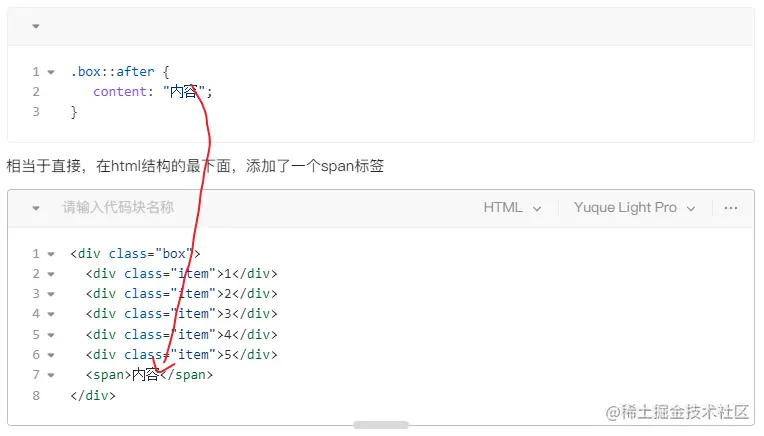The image size is (764, 436).
Task: Fold HTML line 4 item 3 arrow
Action: tap(51, 314)
